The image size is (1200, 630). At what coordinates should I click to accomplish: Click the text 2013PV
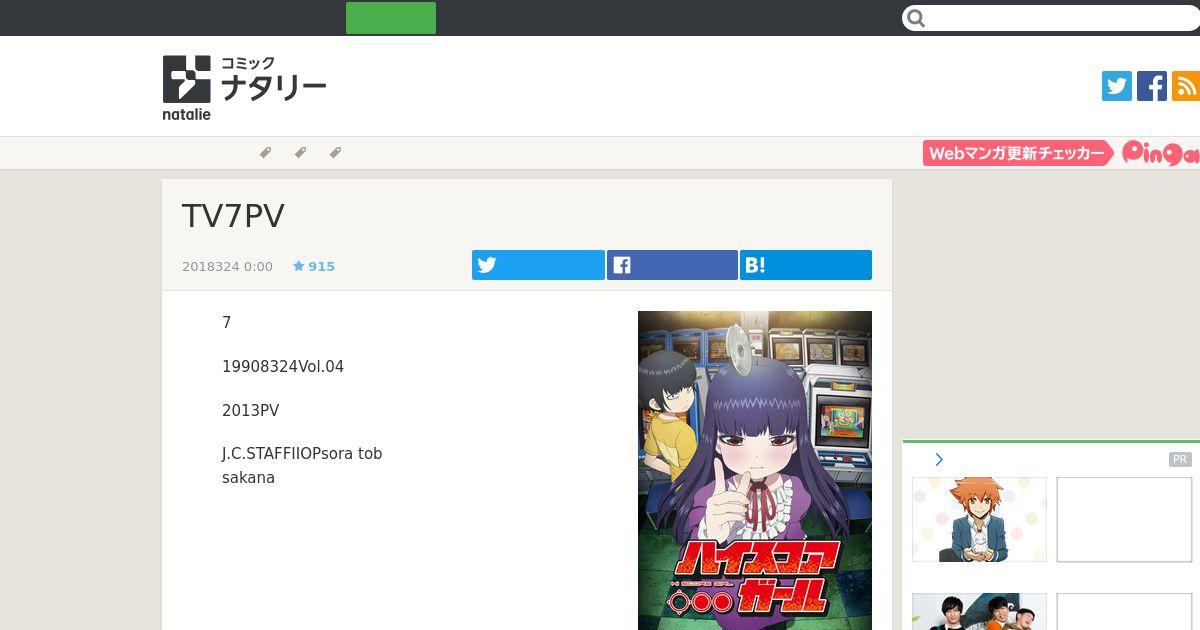[250, 411]
